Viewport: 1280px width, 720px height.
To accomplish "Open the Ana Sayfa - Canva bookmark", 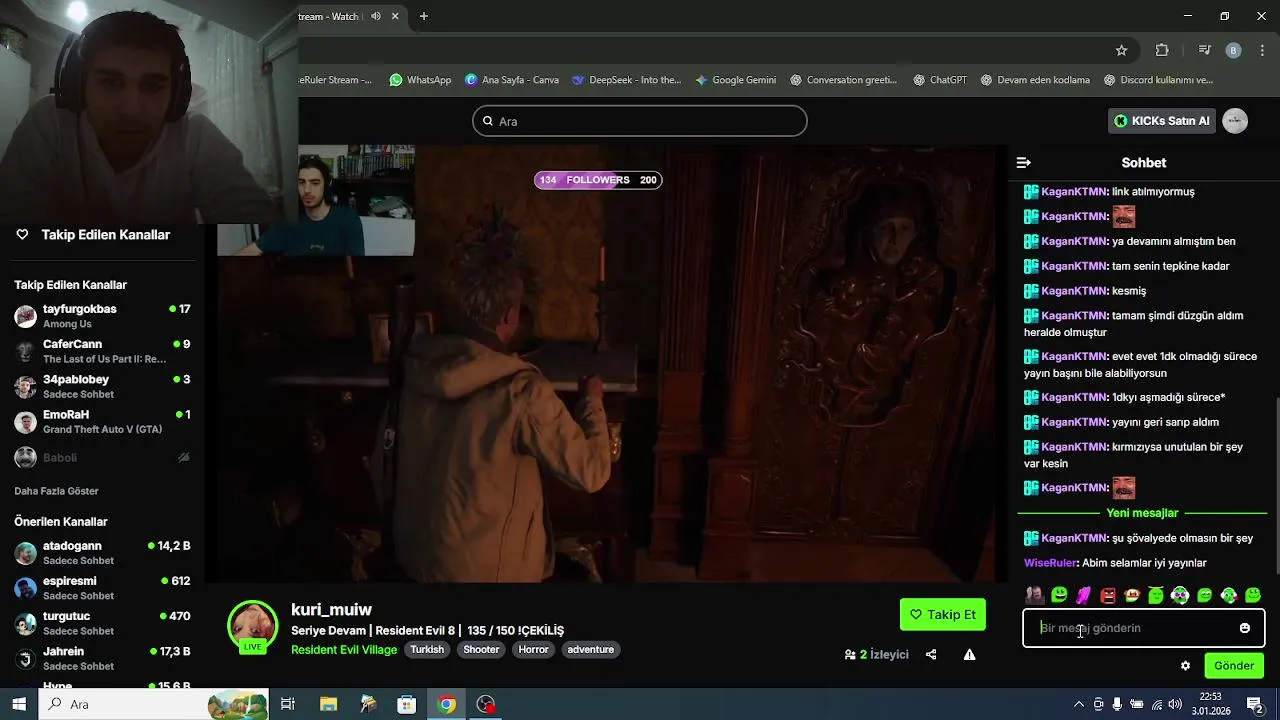I will click(512, 80).
